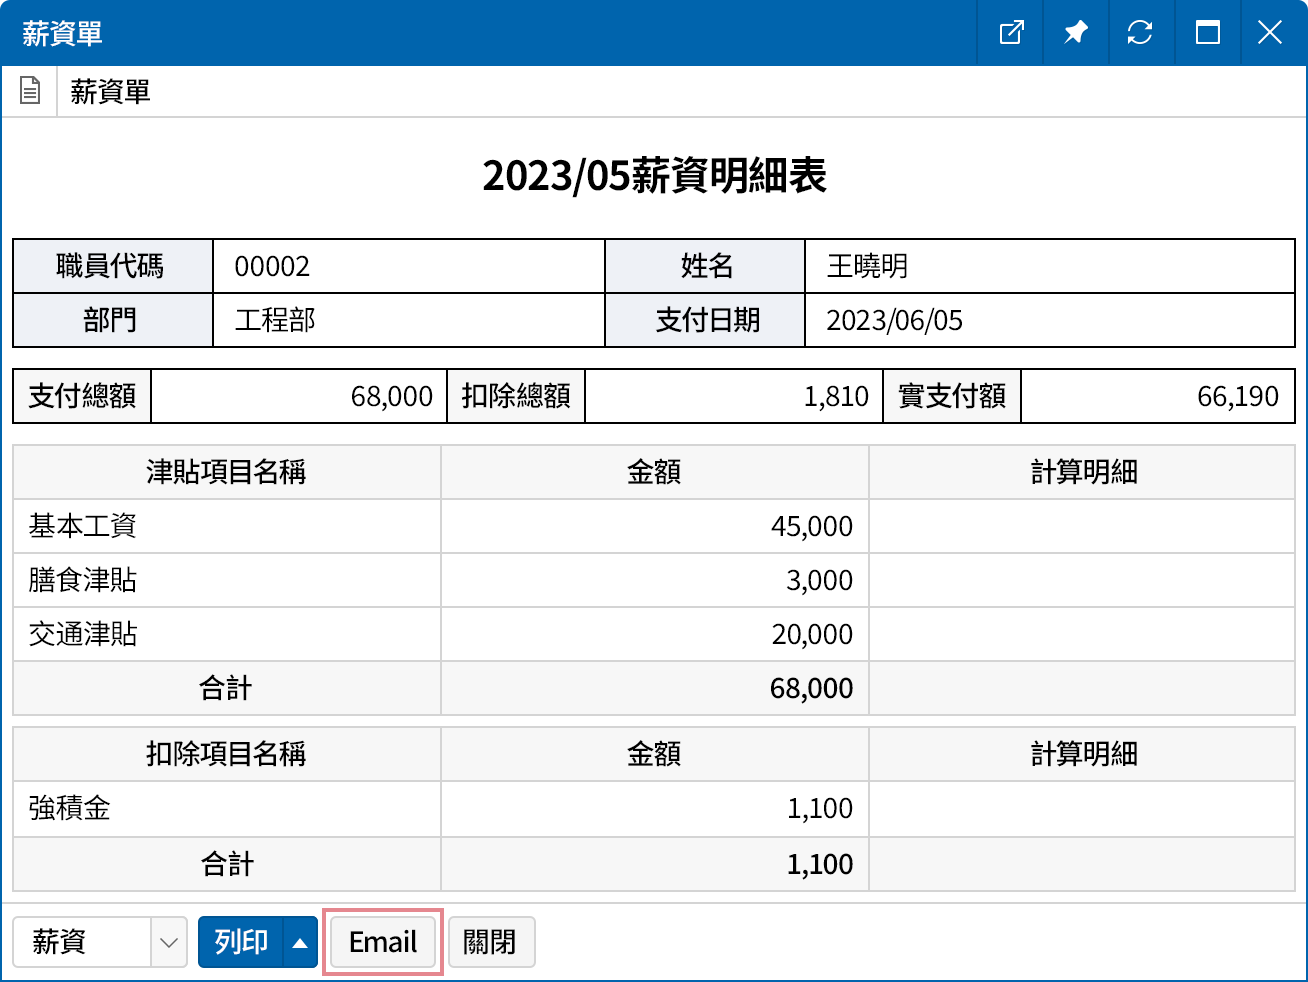1308x982 pixels.
Task: Click the 2023/05薪資明細表 title
Action: tap(654, 177)
